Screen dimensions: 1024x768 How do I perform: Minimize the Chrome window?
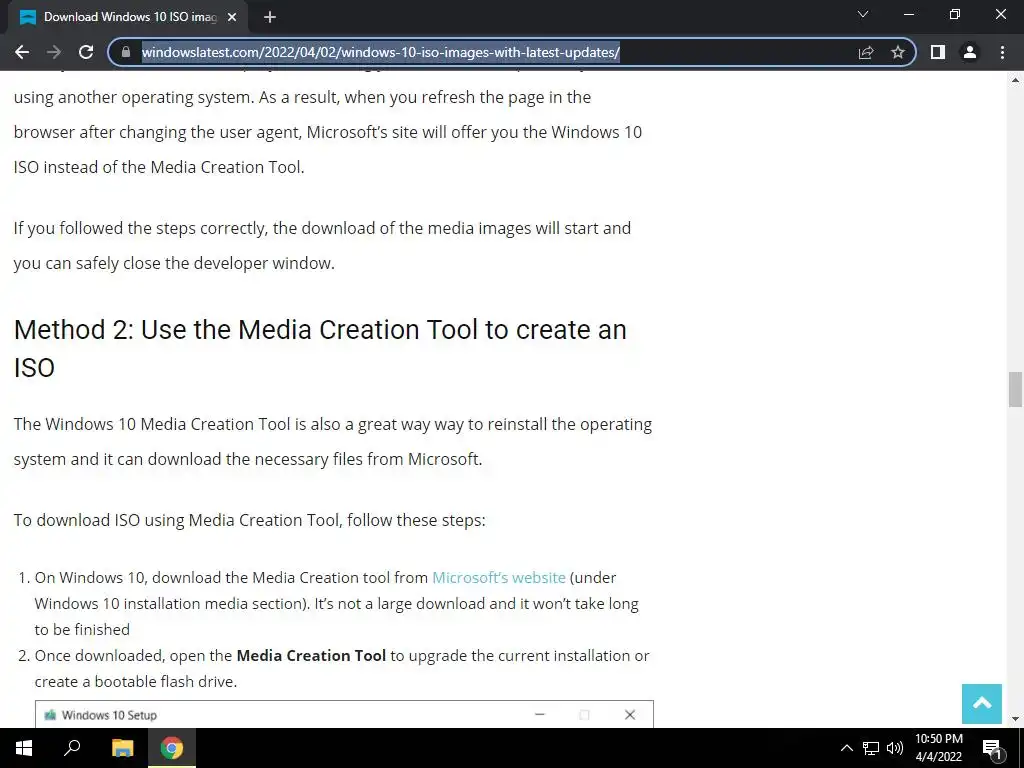pos(908,14)
